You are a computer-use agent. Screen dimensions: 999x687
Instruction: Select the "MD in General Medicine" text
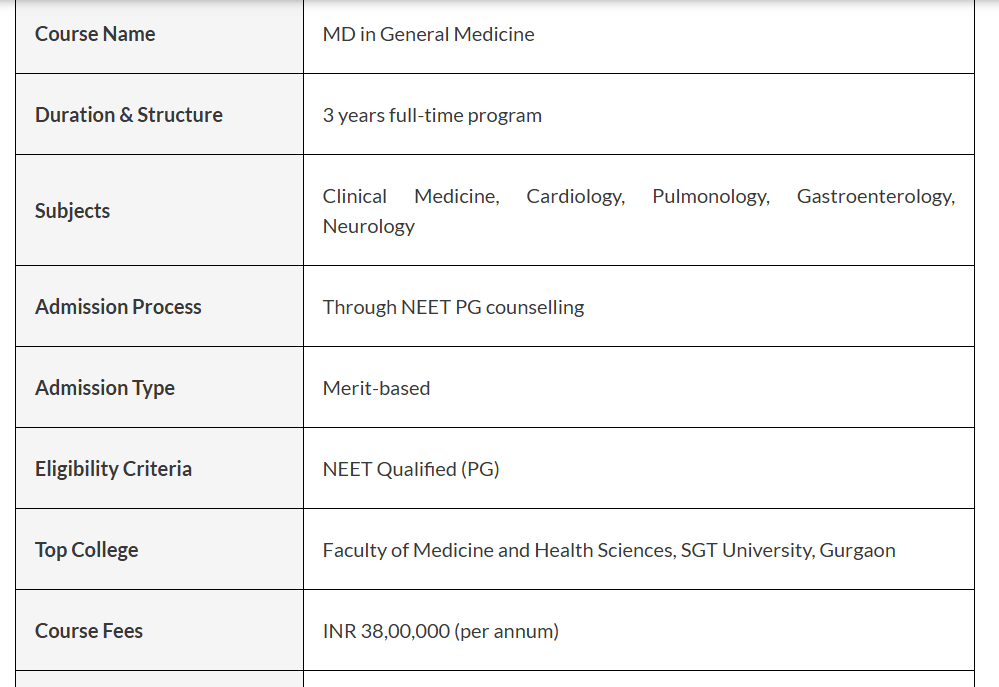click(428, 34)
